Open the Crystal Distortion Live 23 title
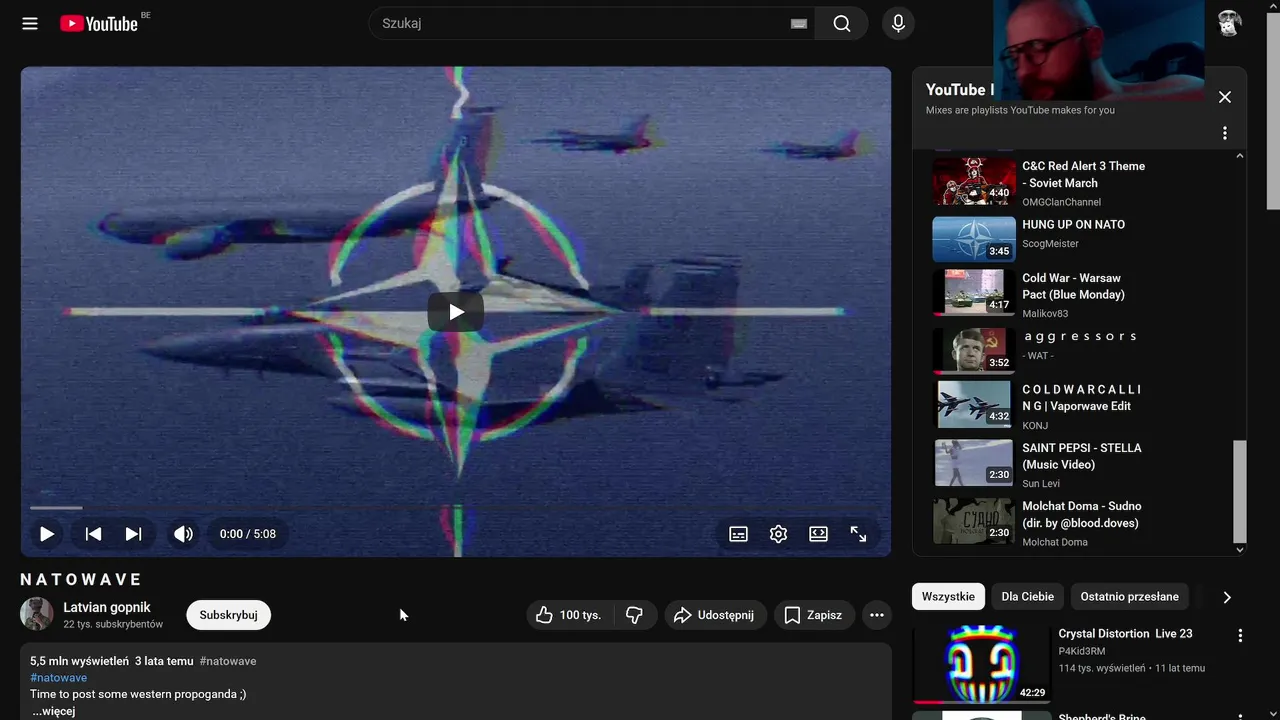 [1125, 633]
